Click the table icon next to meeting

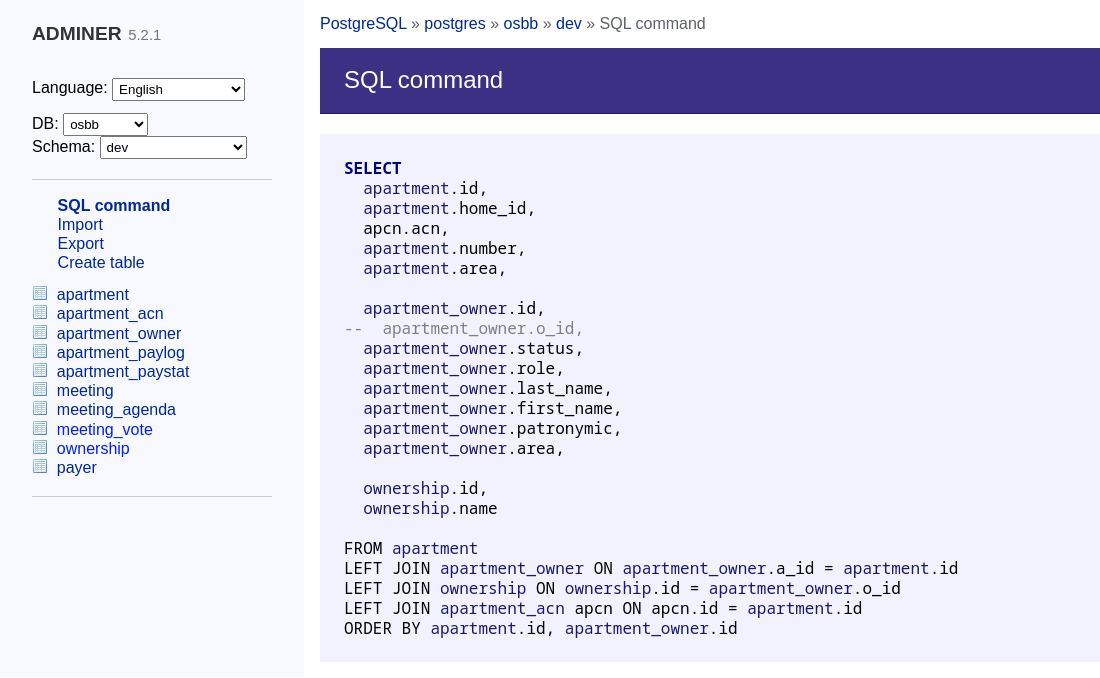tap(40, 390)
